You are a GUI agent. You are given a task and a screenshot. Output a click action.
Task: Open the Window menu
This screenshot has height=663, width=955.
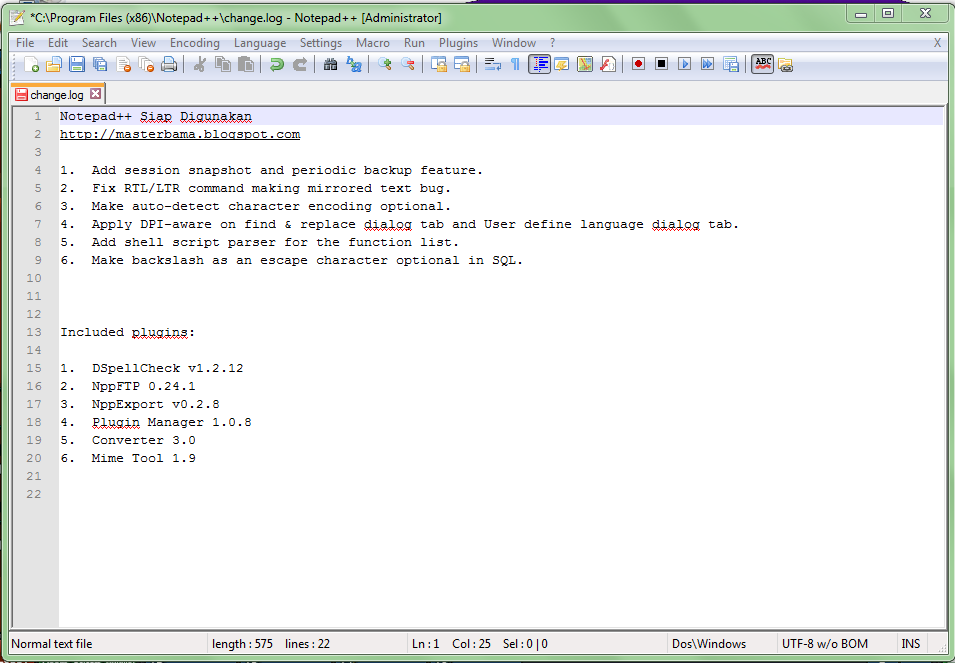pyautogui.click(x=514, y=43)
